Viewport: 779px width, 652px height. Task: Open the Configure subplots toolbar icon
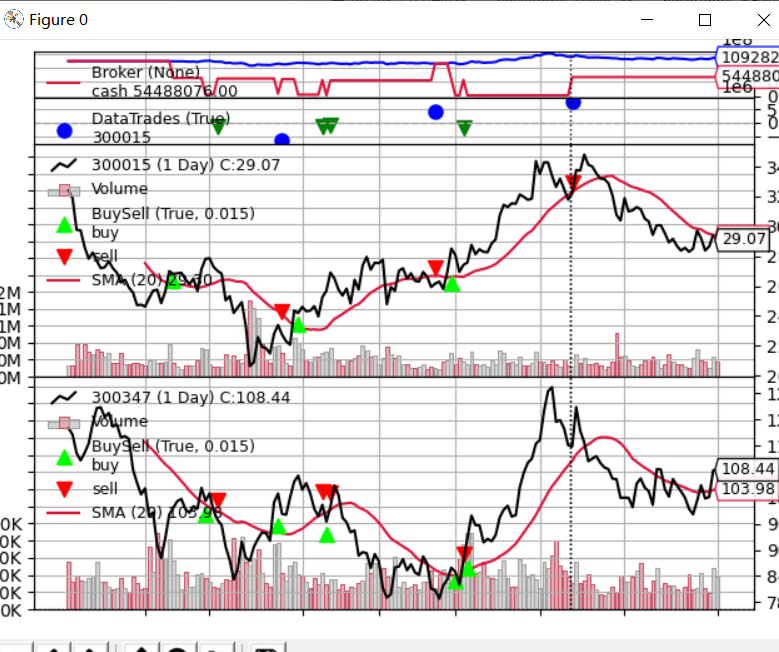[x=219, y=648]
